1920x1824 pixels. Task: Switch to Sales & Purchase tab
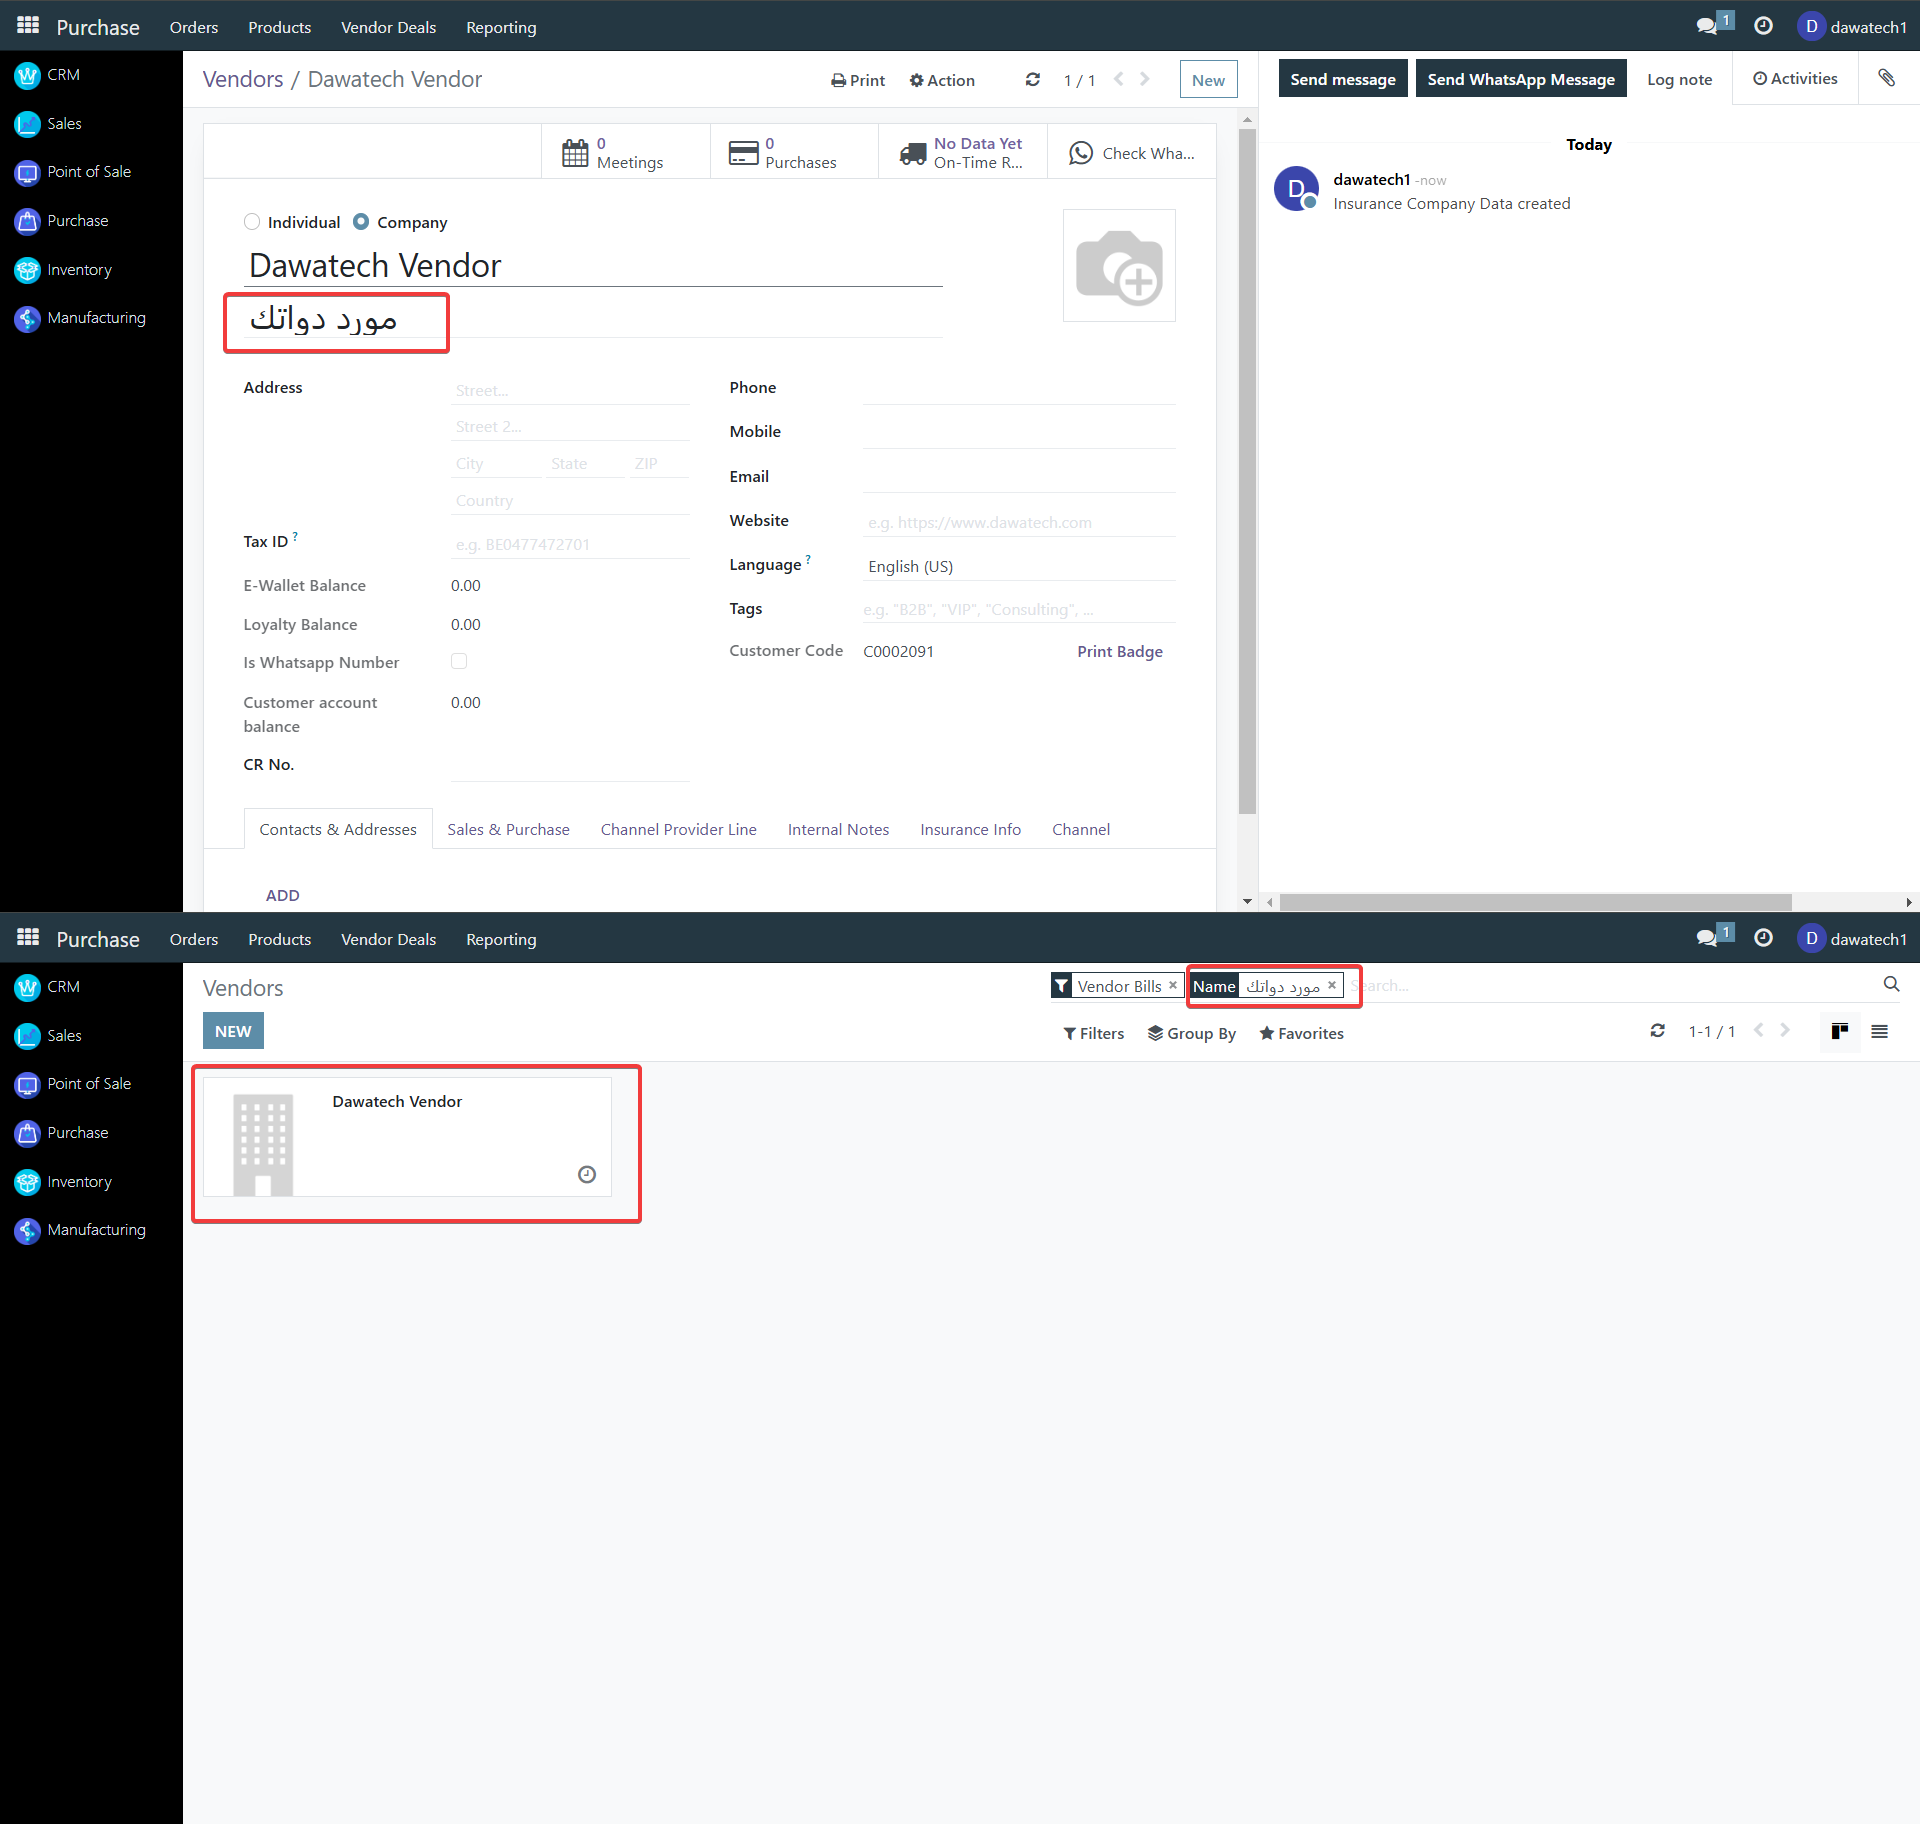[508, 829]
